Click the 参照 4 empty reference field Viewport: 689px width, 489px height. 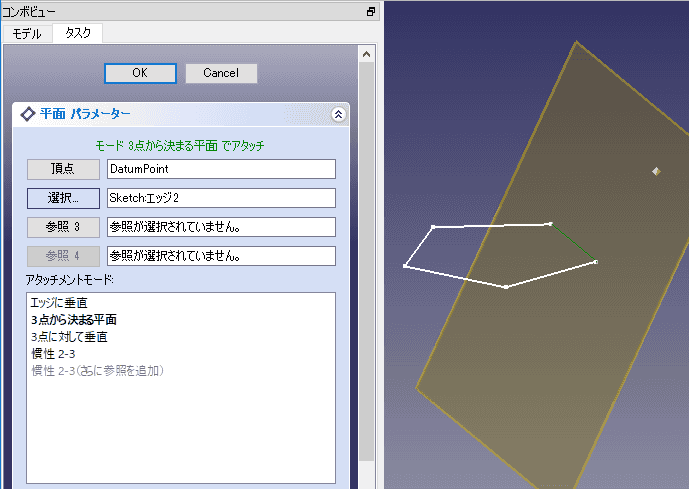point(221,256)
